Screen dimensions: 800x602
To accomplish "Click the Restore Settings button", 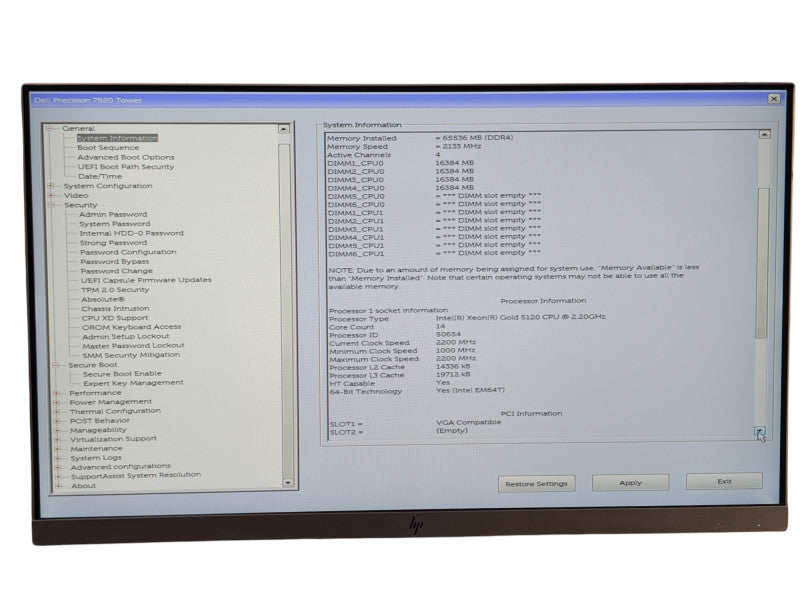I will pyautogui.click(x=536, y=484).
